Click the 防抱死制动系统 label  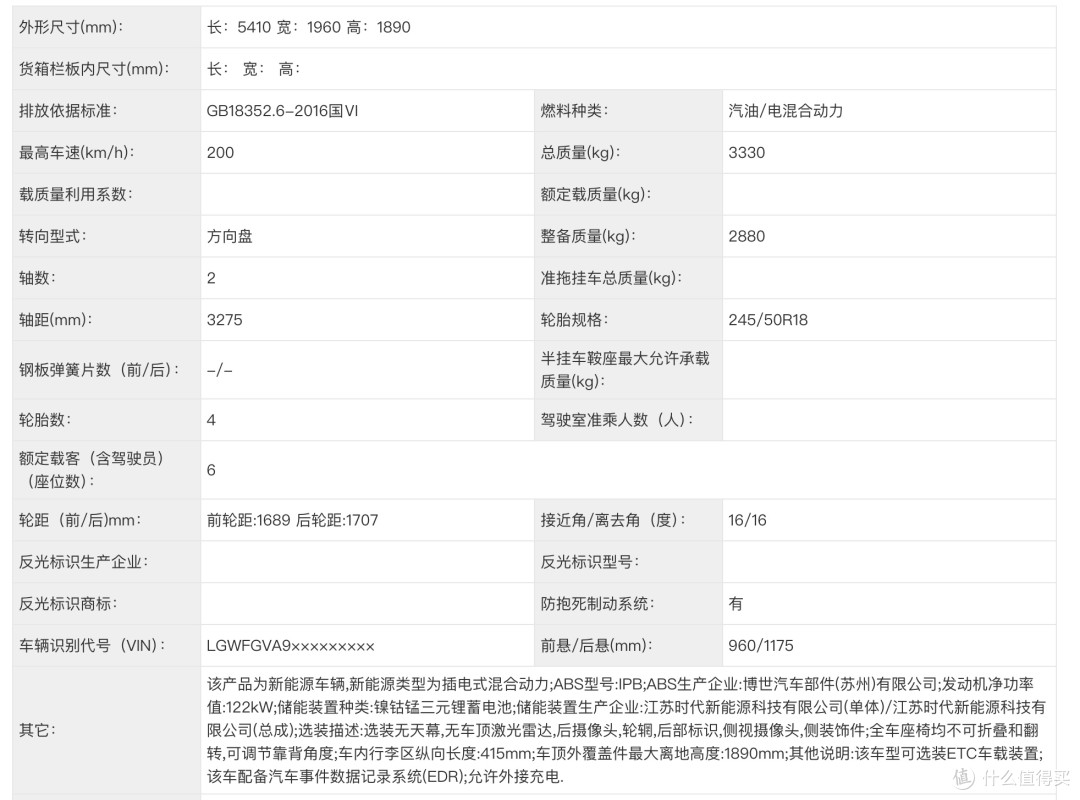click(x=597, y=604)
